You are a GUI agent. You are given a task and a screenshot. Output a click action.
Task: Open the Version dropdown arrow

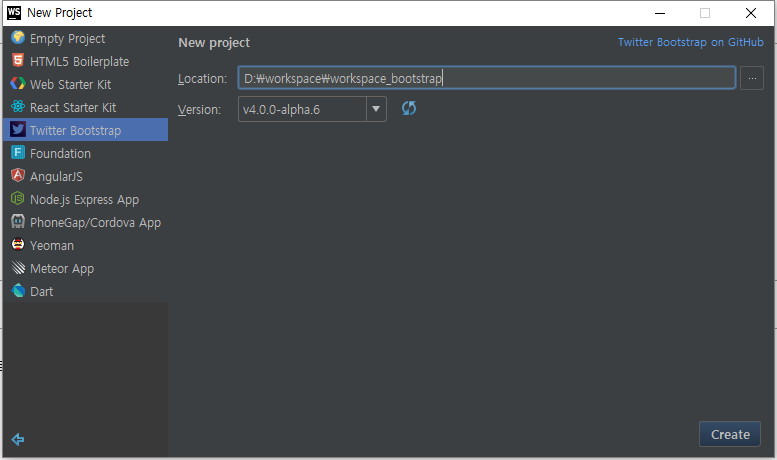pos(376,109)
